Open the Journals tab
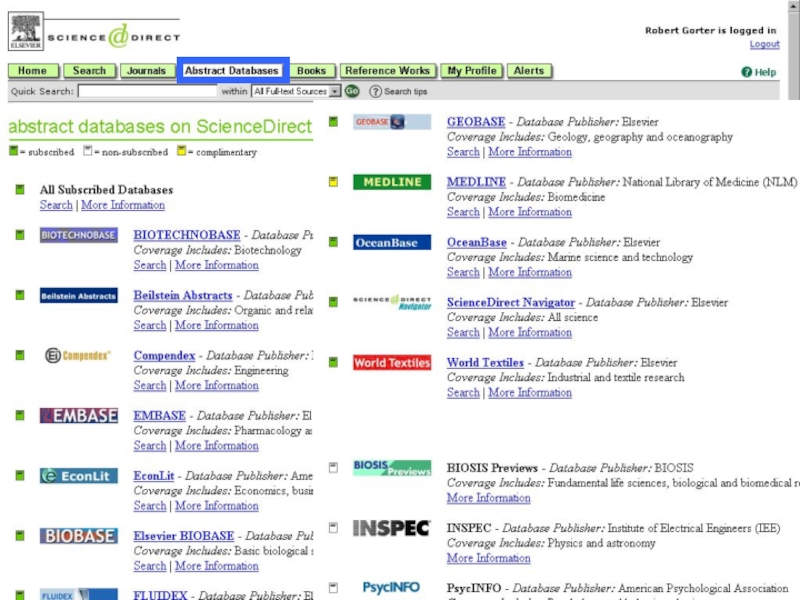This screenshot has height=600, width=800. tap(146, 70)
